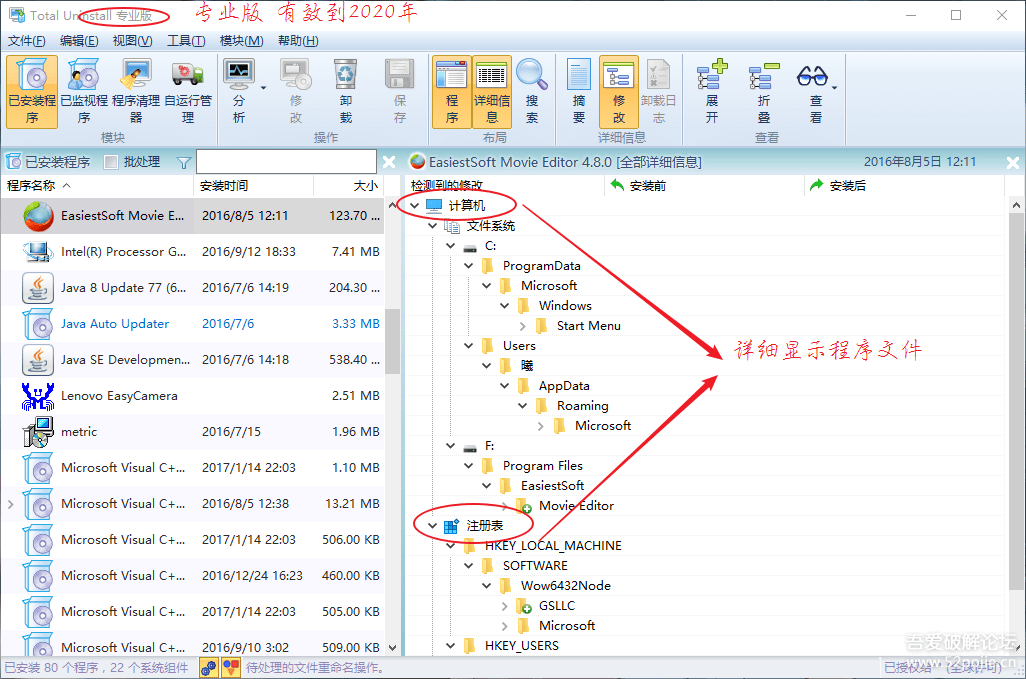Close the details panel with the X
Viewport: 1026px width, 679px height.
pyautogui.click(x=1012, y=163)
